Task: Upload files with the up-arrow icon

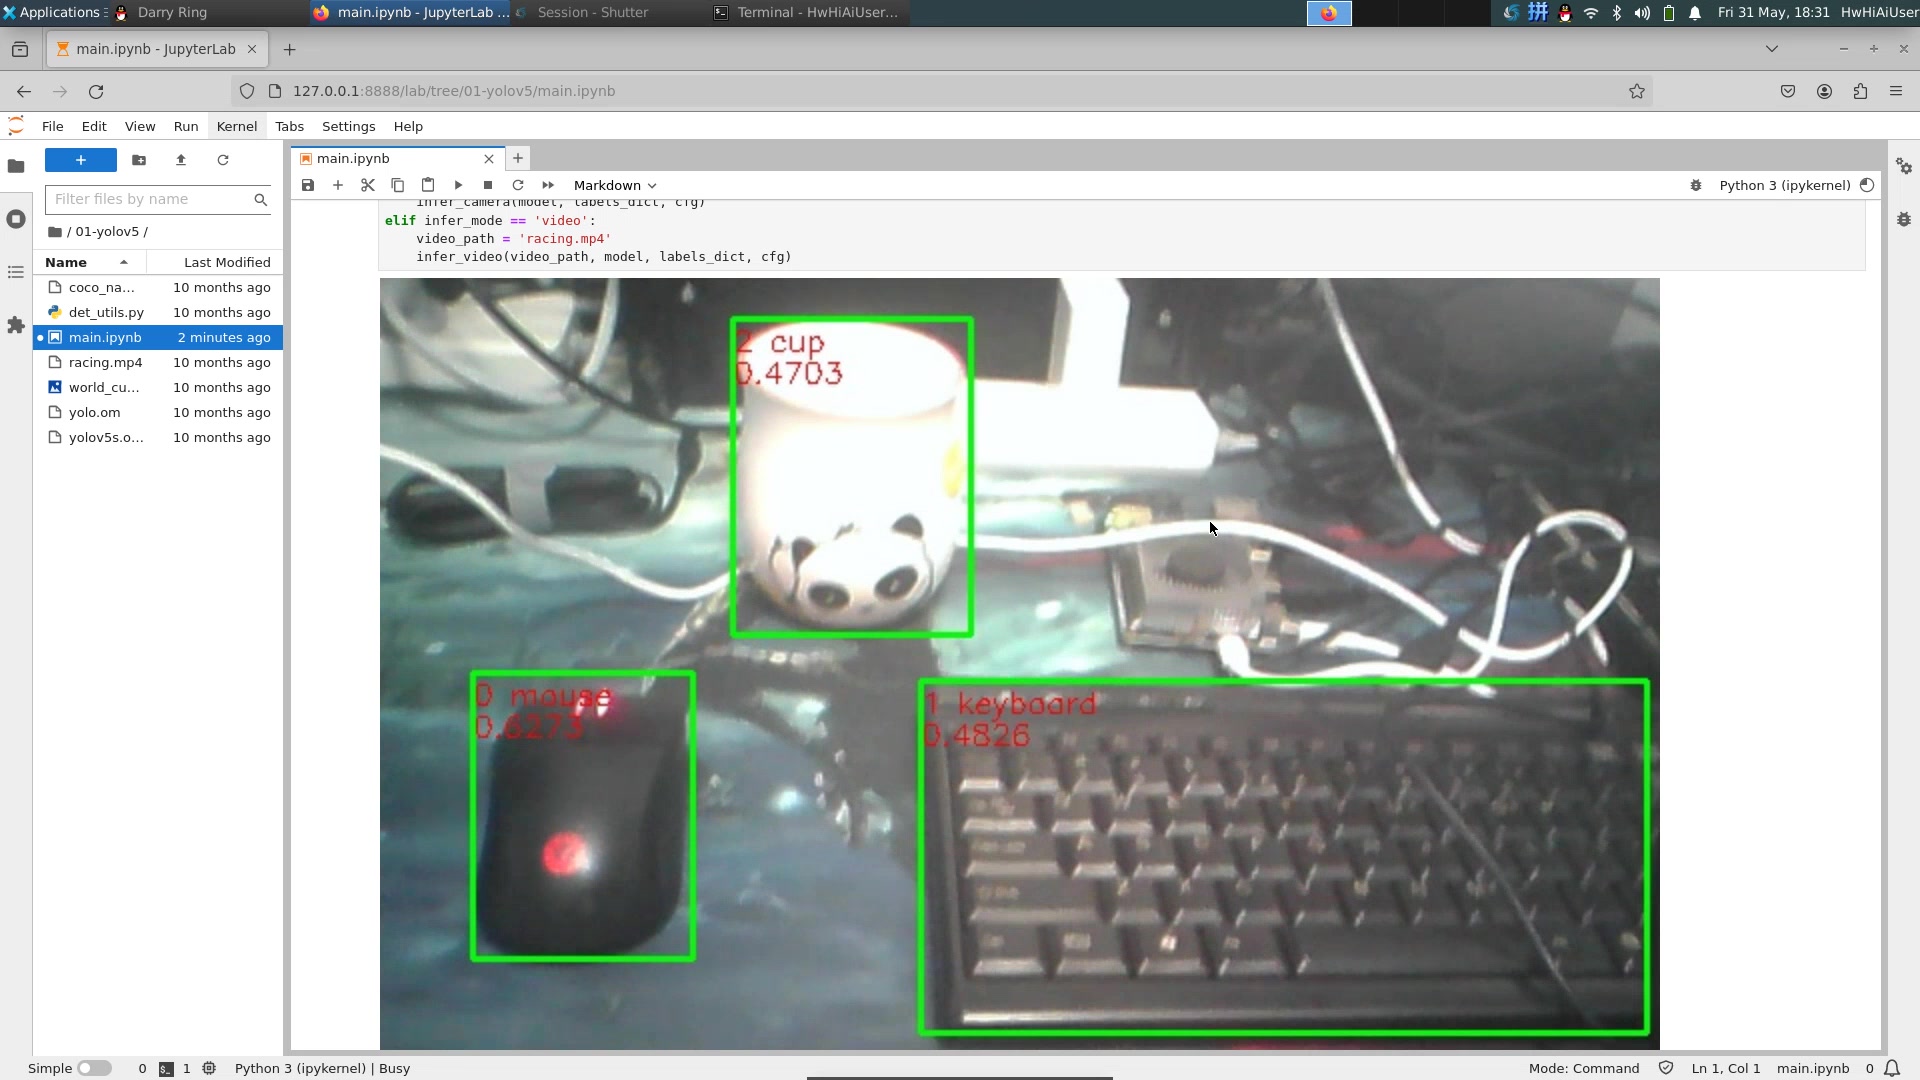Action: pyautogui.click(x=181, y=160)
